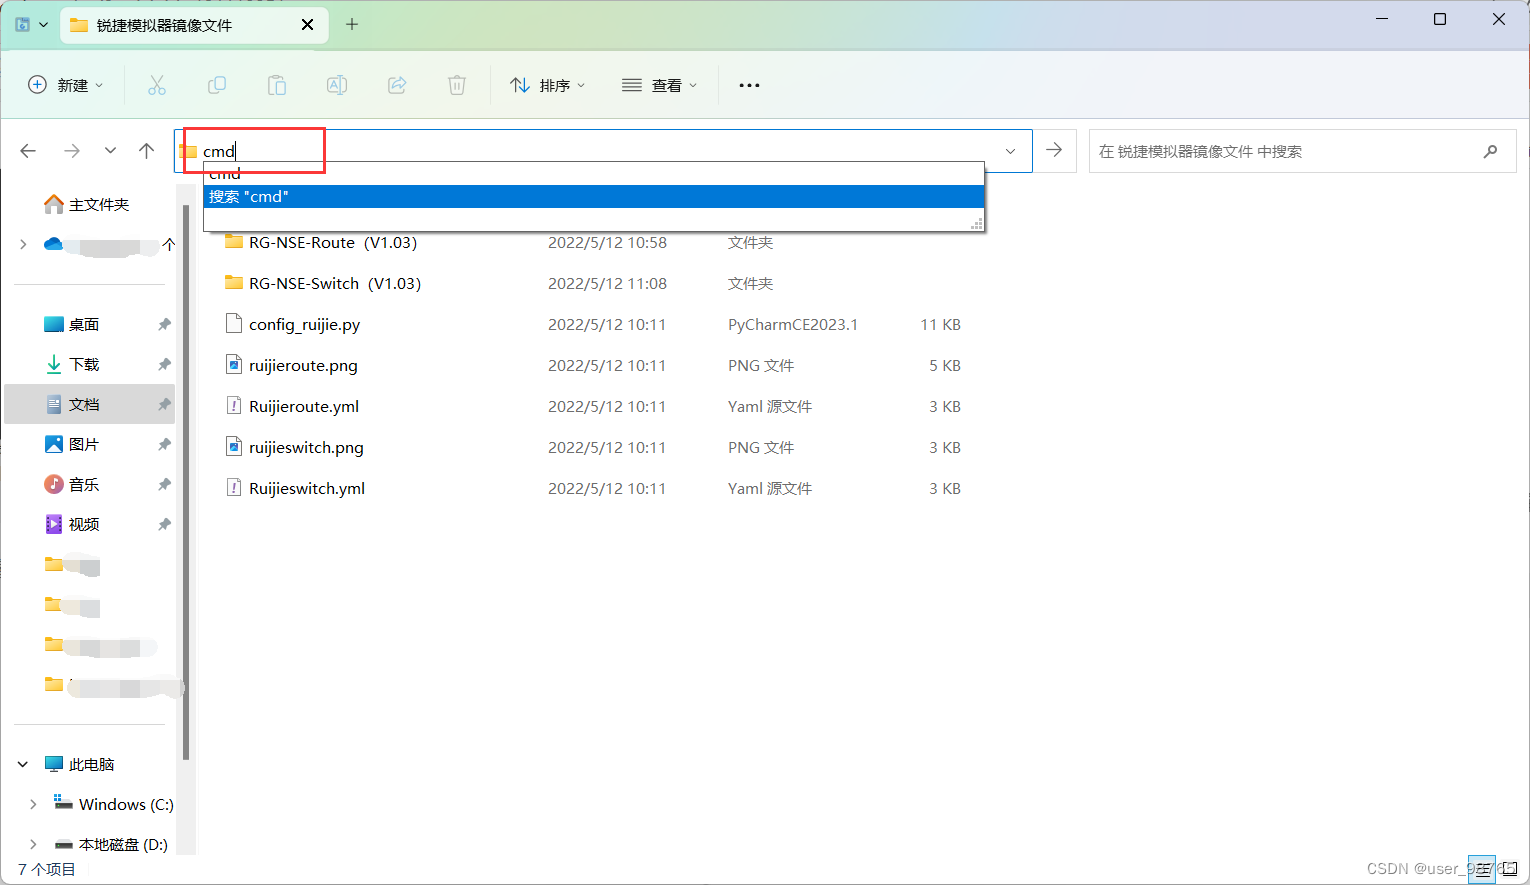
Task: Close the 锐捷模拟器镜像文件 tab
Action: [308, 24]
